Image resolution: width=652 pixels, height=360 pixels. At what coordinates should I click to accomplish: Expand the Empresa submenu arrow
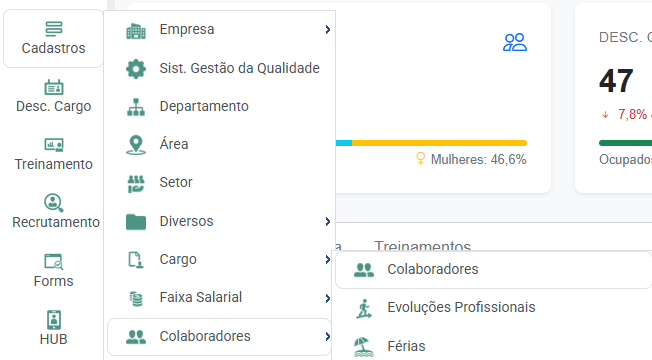point(328,30)
